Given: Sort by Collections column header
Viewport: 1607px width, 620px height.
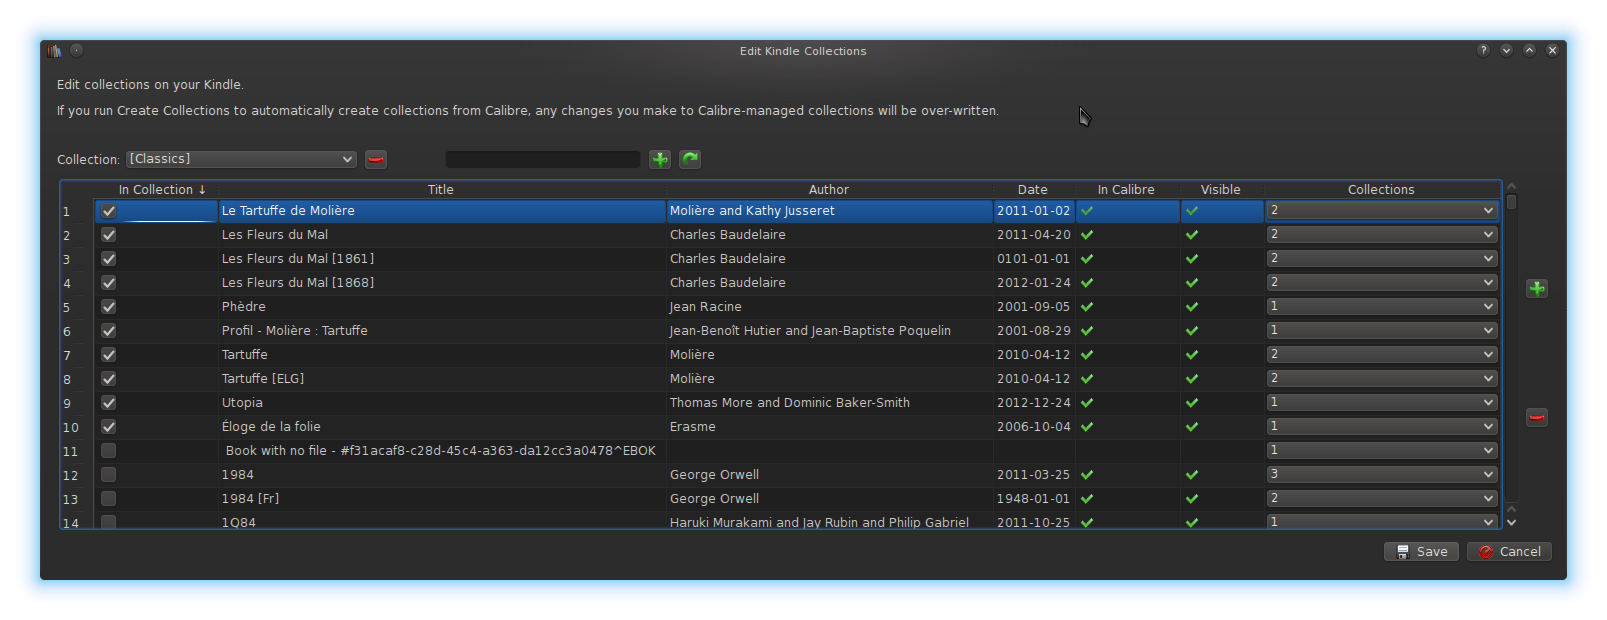Looking at the screenshot, I should coord(1381,190).
